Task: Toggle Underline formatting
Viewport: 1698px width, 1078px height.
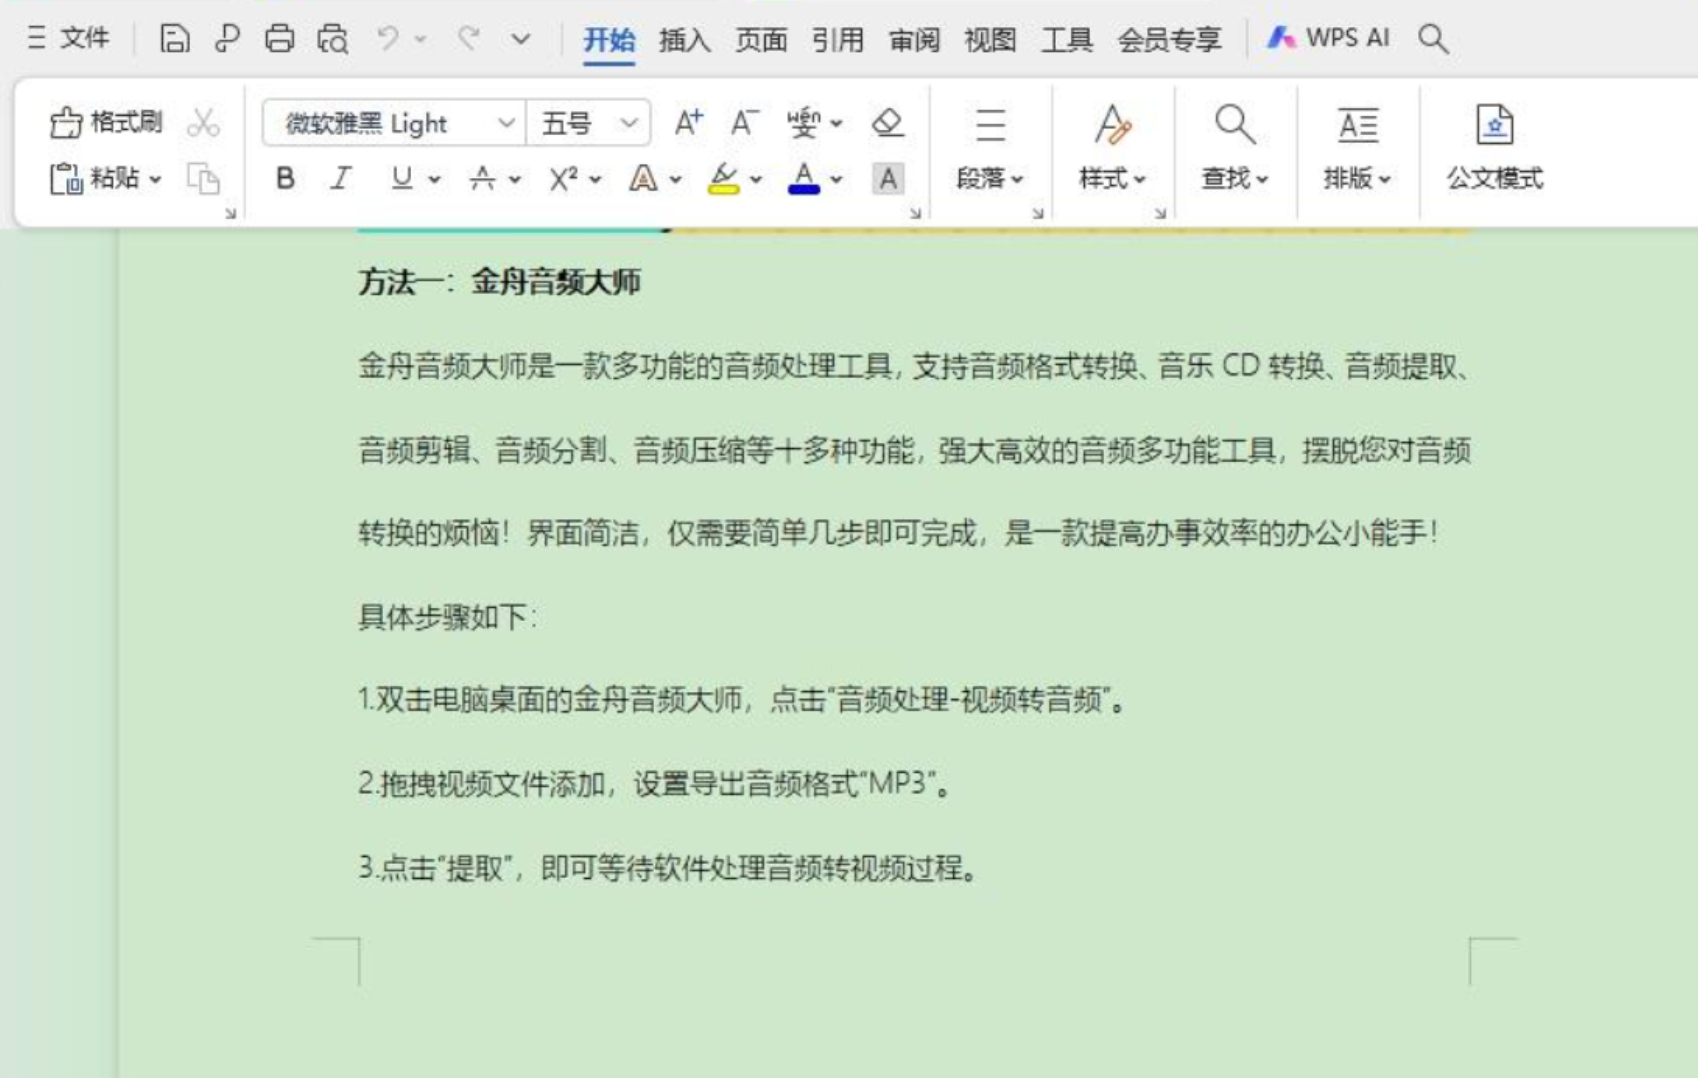Action: 401,179
